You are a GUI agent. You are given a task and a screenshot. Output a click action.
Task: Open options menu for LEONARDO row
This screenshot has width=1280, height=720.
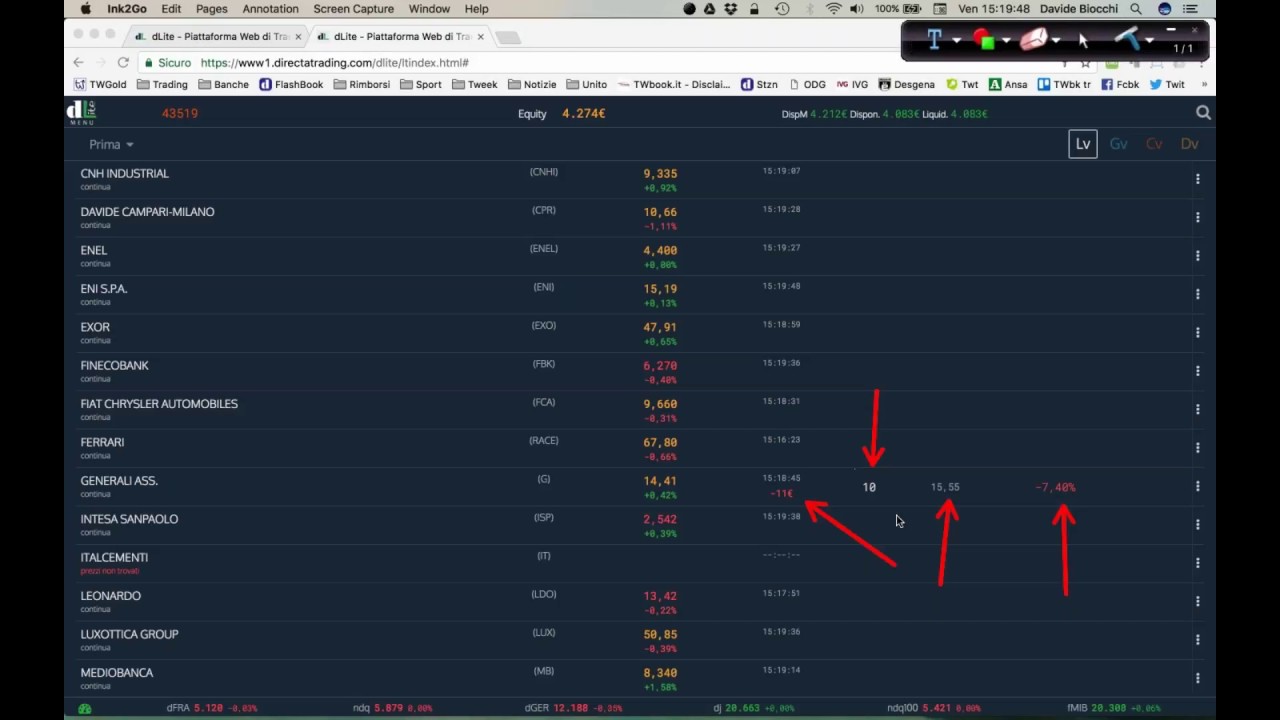pyautogui.click(x=1197, y=601)
